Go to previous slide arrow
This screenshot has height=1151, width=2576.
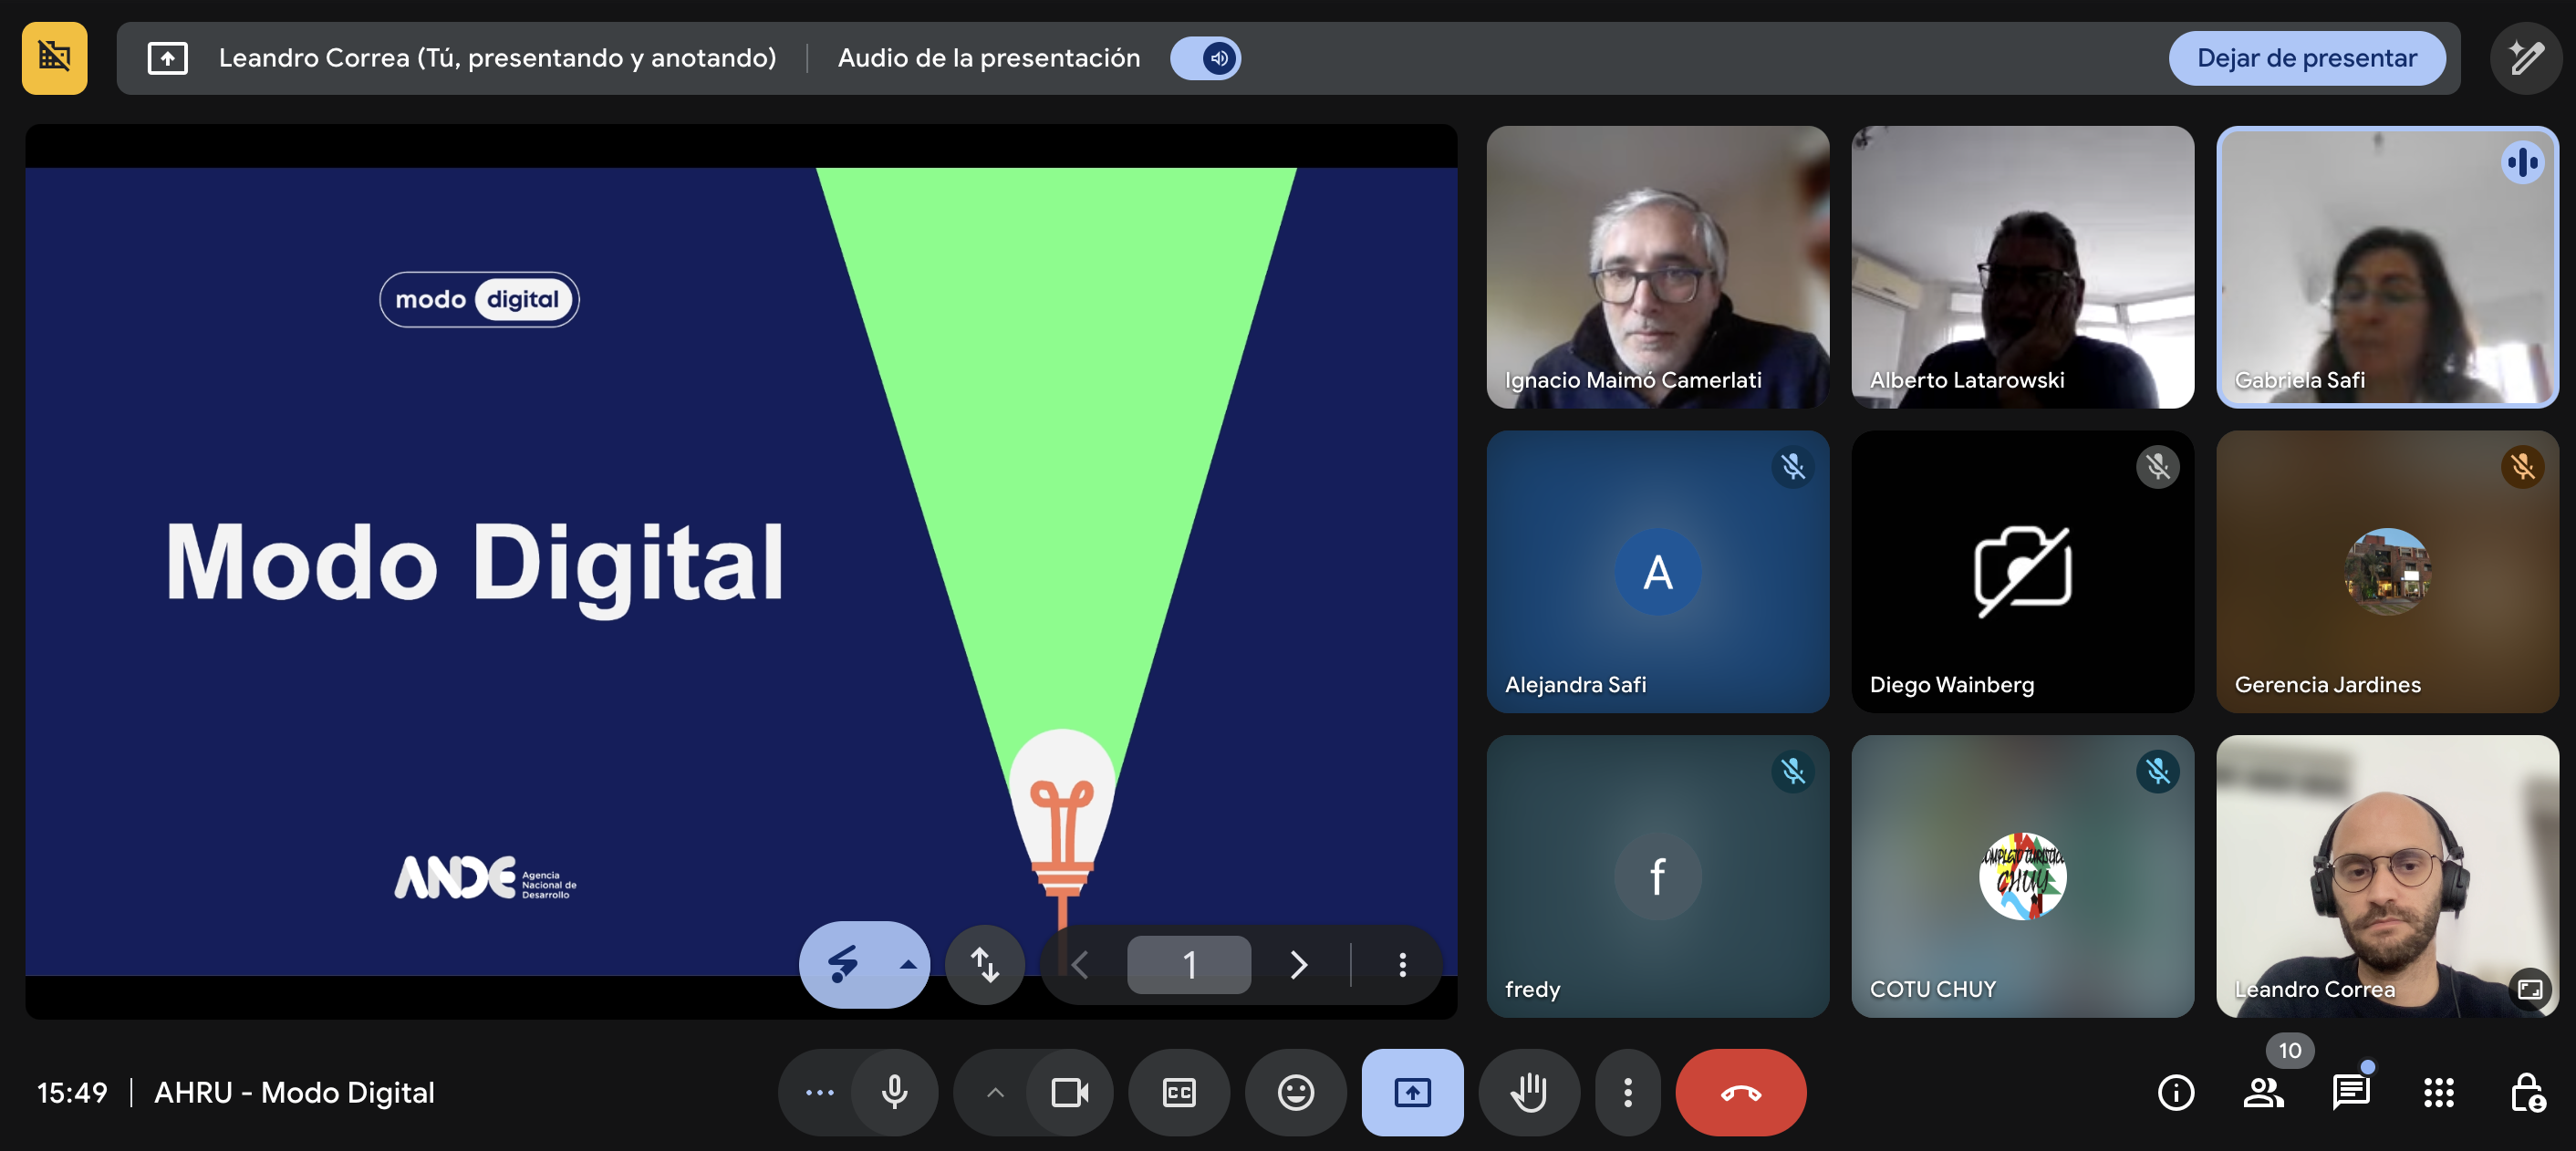[1080, 964]
